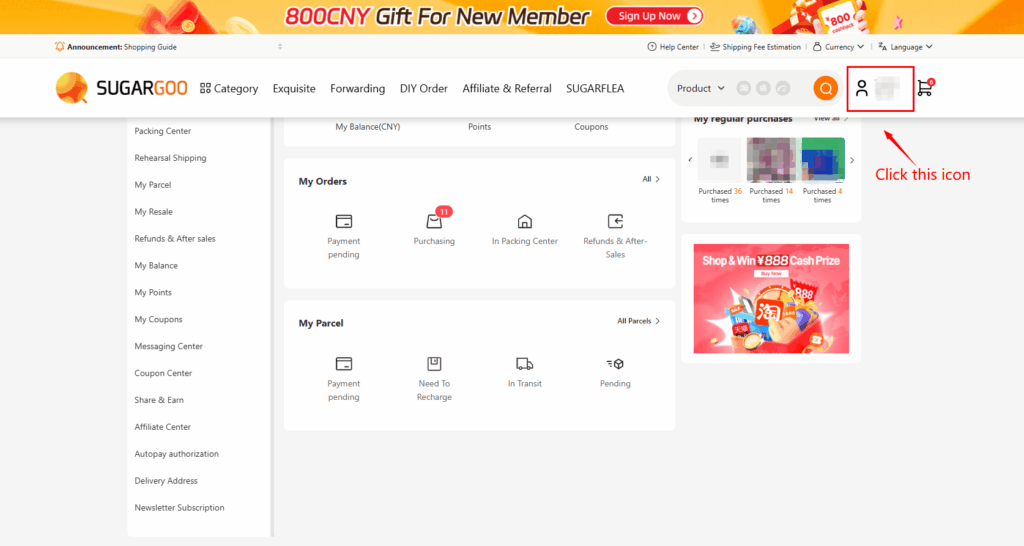Open the SUGARFLEA menu item
Image resolution: width=1024 pixels, height=546 pixels.
point(595,88)
